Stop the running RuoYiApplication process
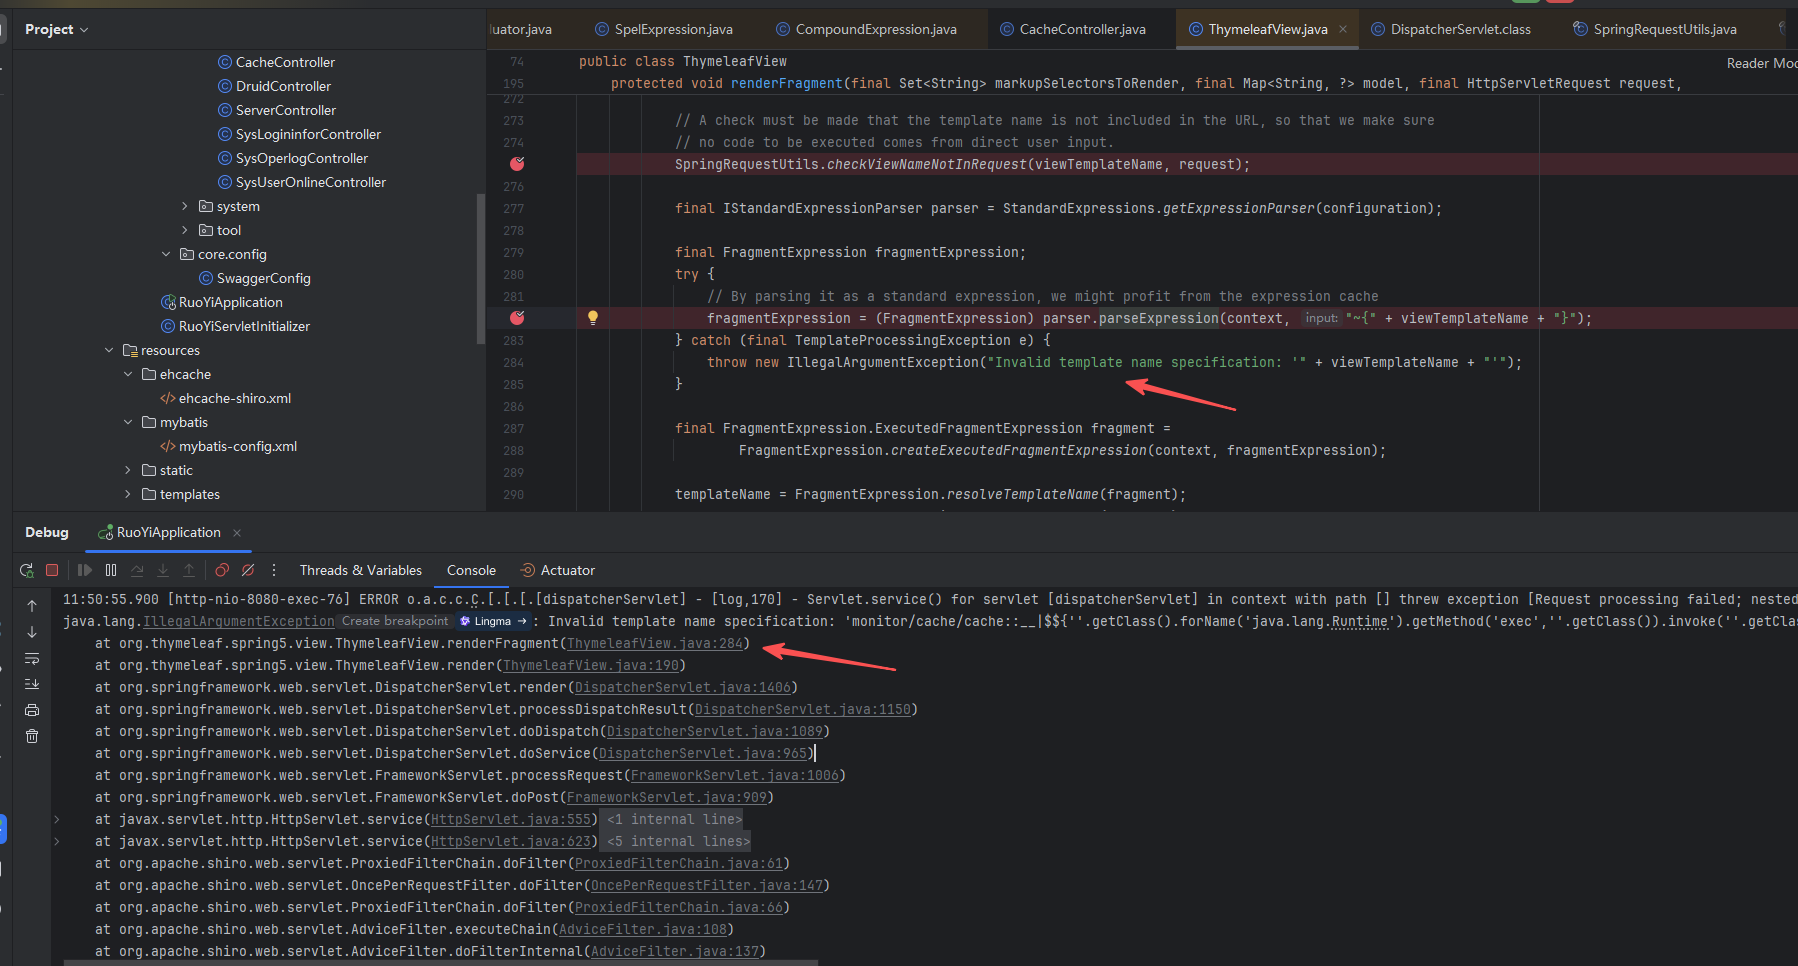The width and height of the screenshot is (1798, 966). (52, 570)
